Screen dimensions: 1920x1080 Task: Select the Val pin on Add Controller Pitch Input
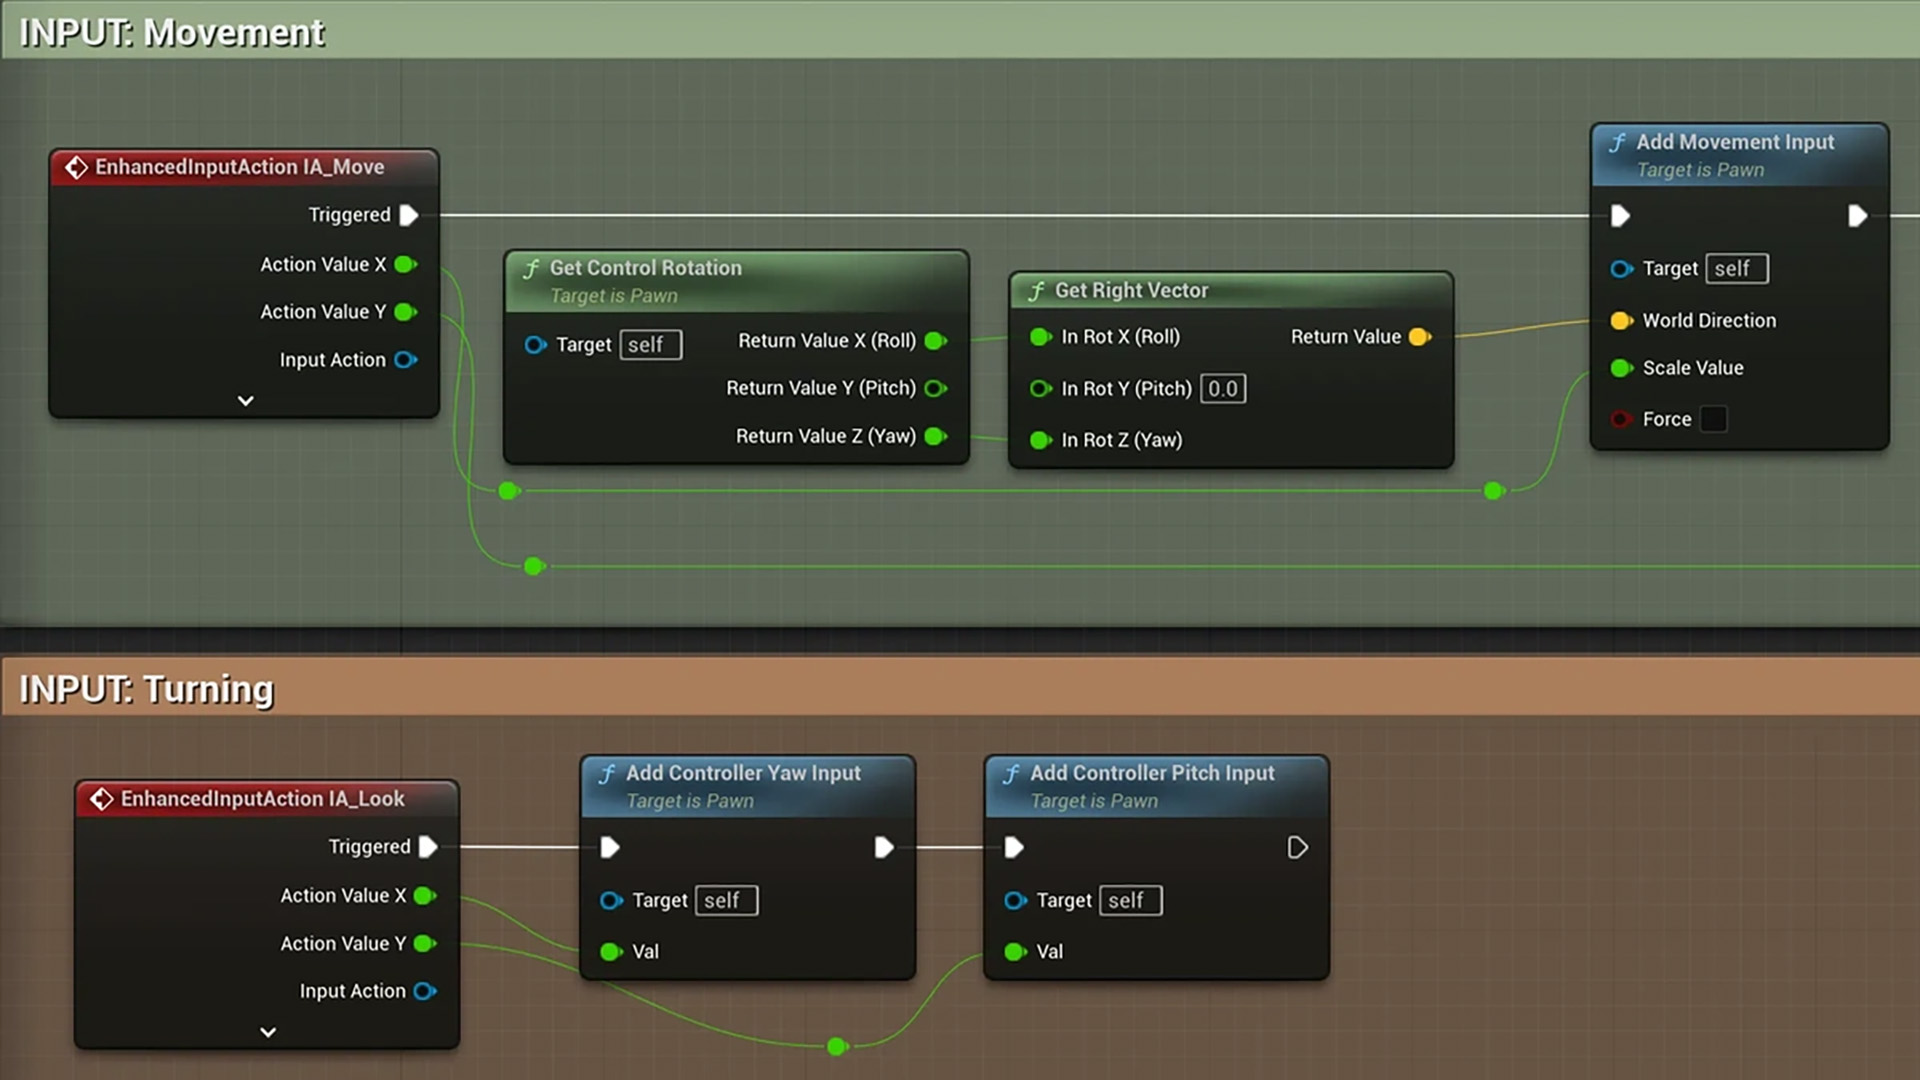(x=1015, y=951)
